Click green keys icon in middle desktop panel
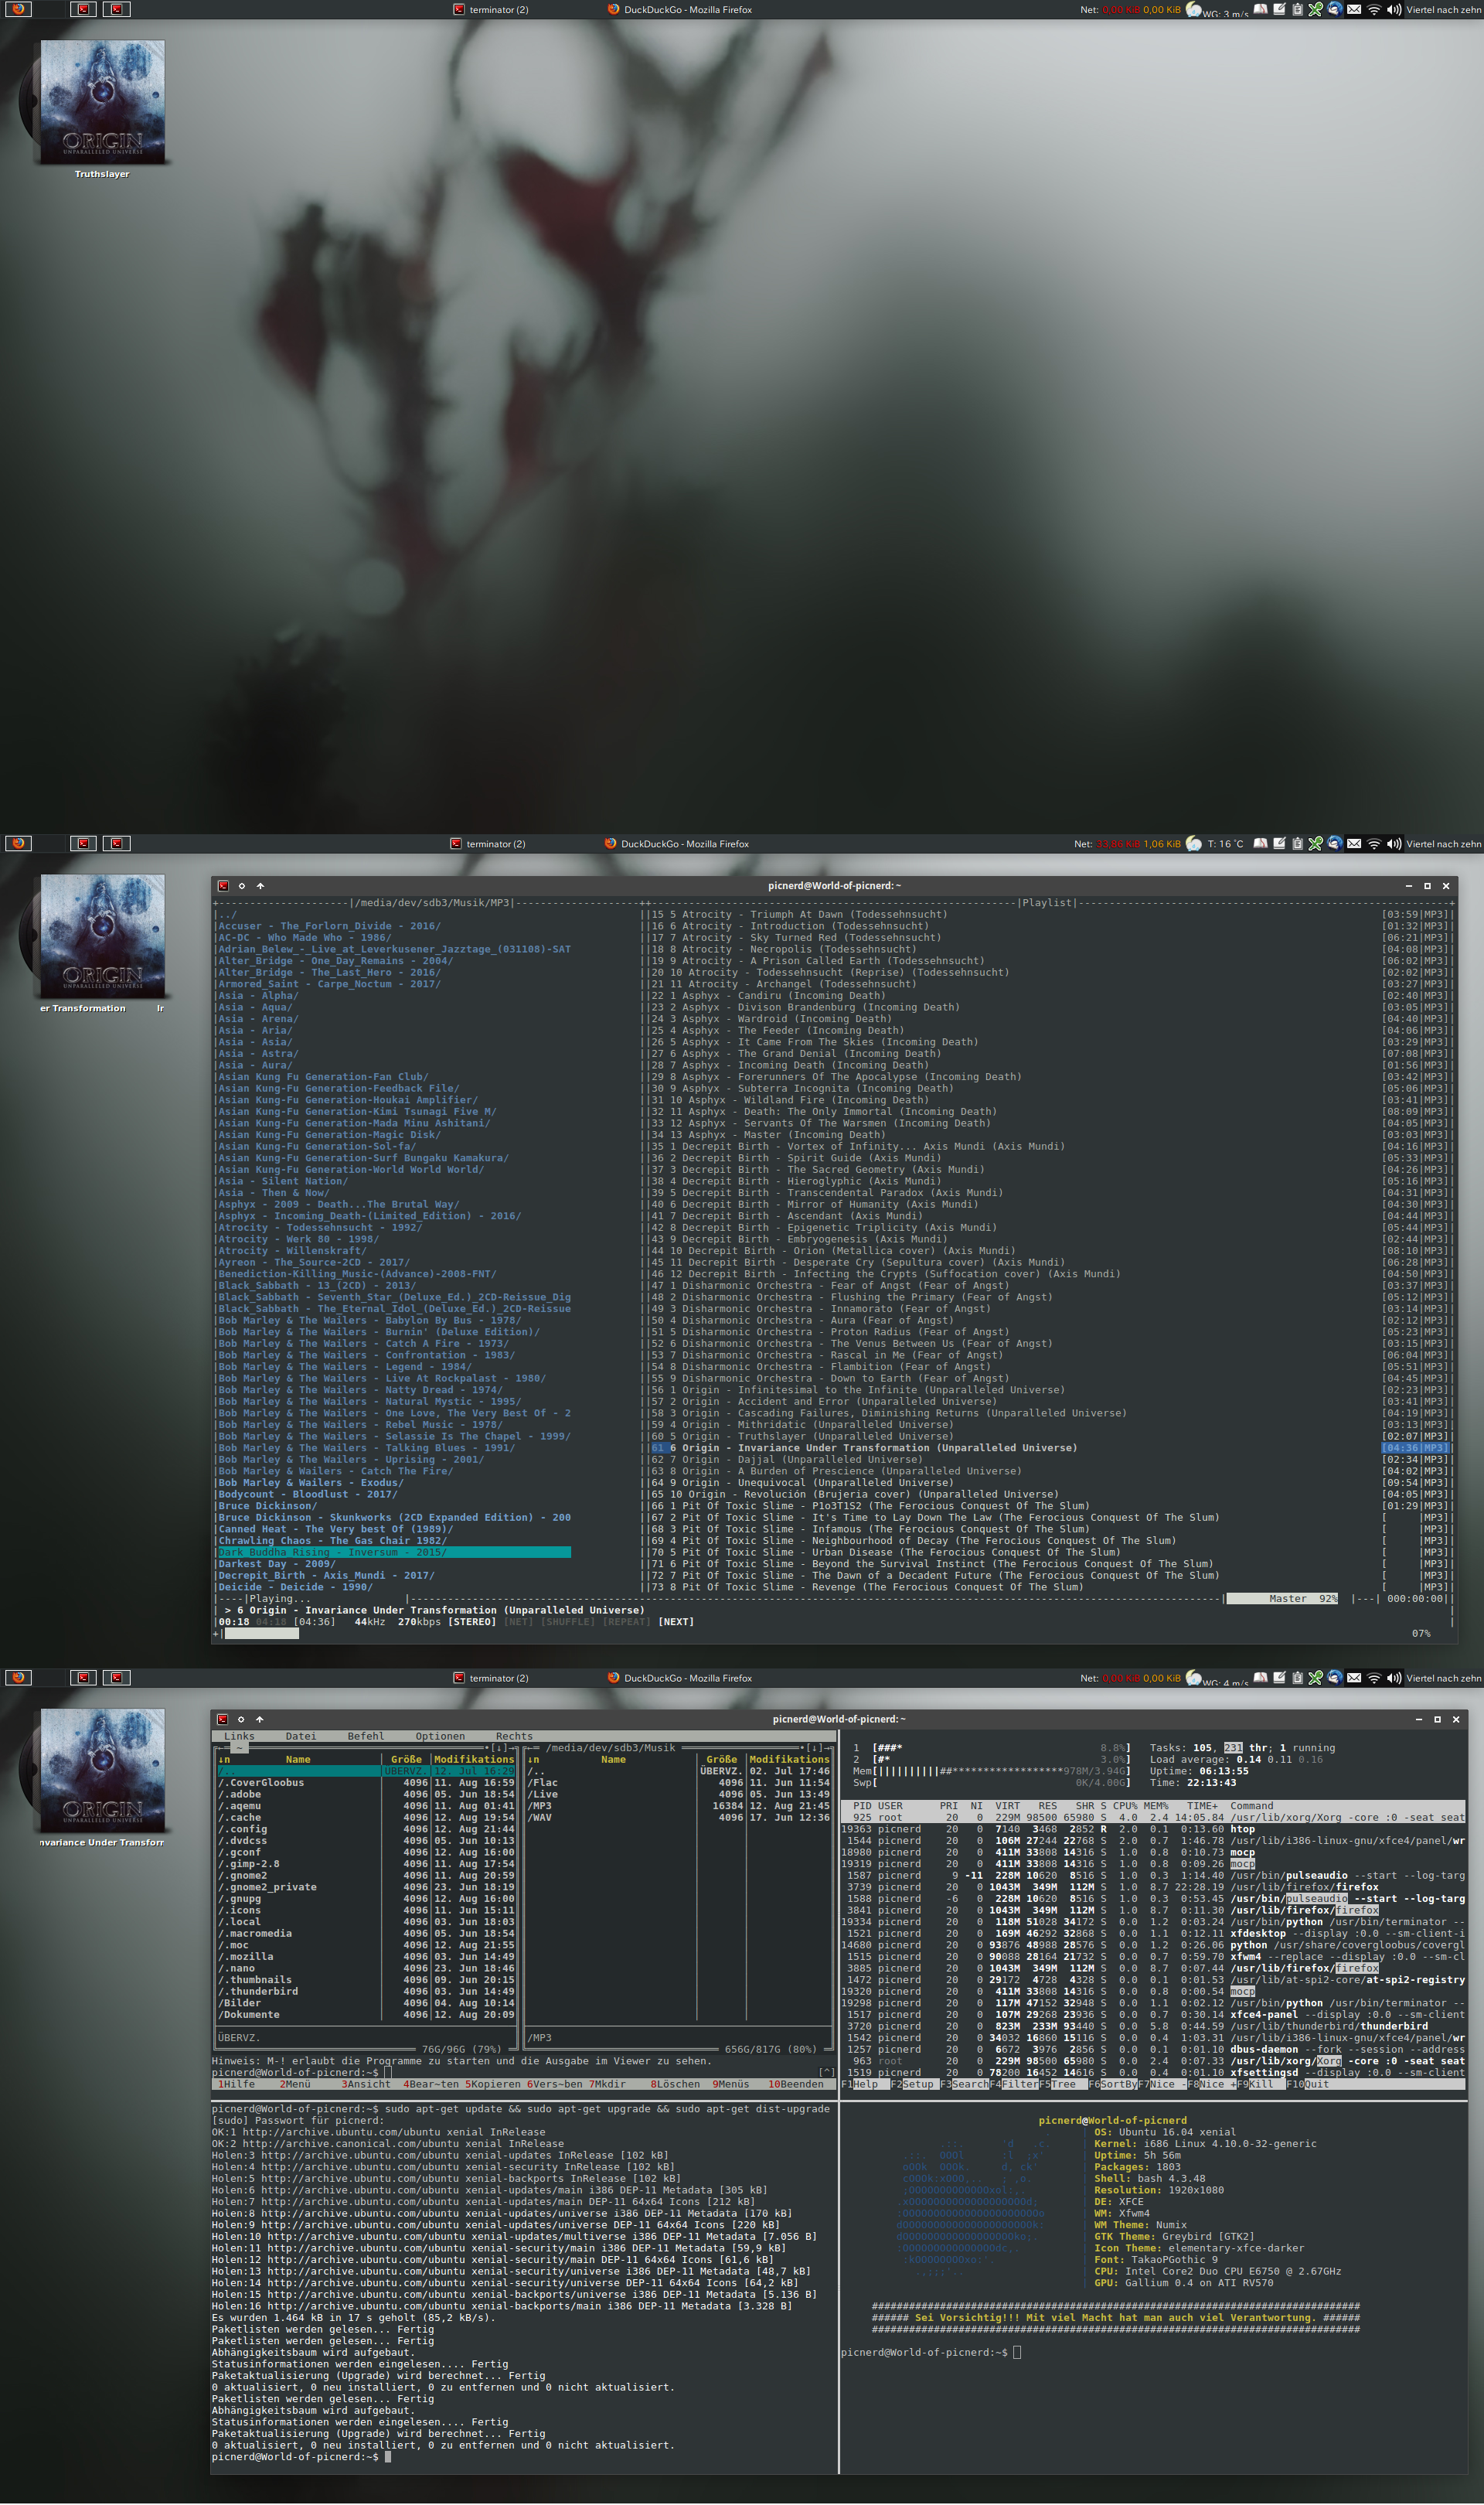1484x2505 pixels. [1315, 843]
